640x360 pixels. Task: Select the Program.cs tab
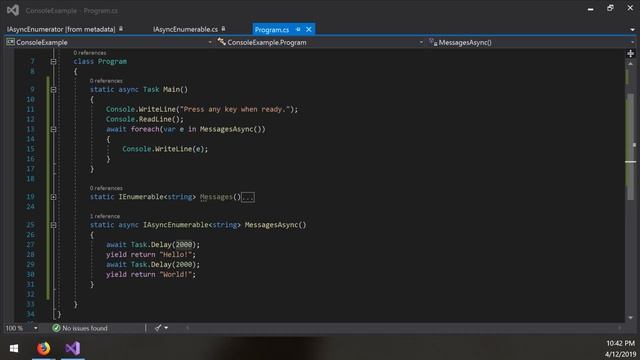pyautogui.click(x=272, y=30)
